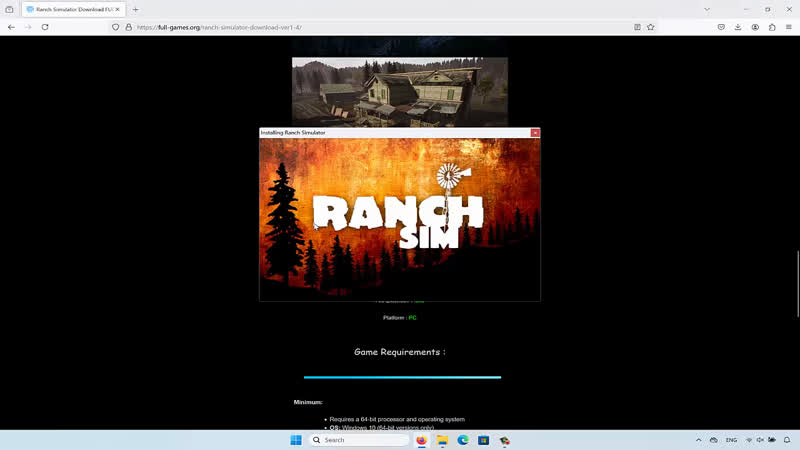Open Firefox from the taskbar
This screenshot has height=450, width=800.
pyautogui.click(x=421, y=440)
